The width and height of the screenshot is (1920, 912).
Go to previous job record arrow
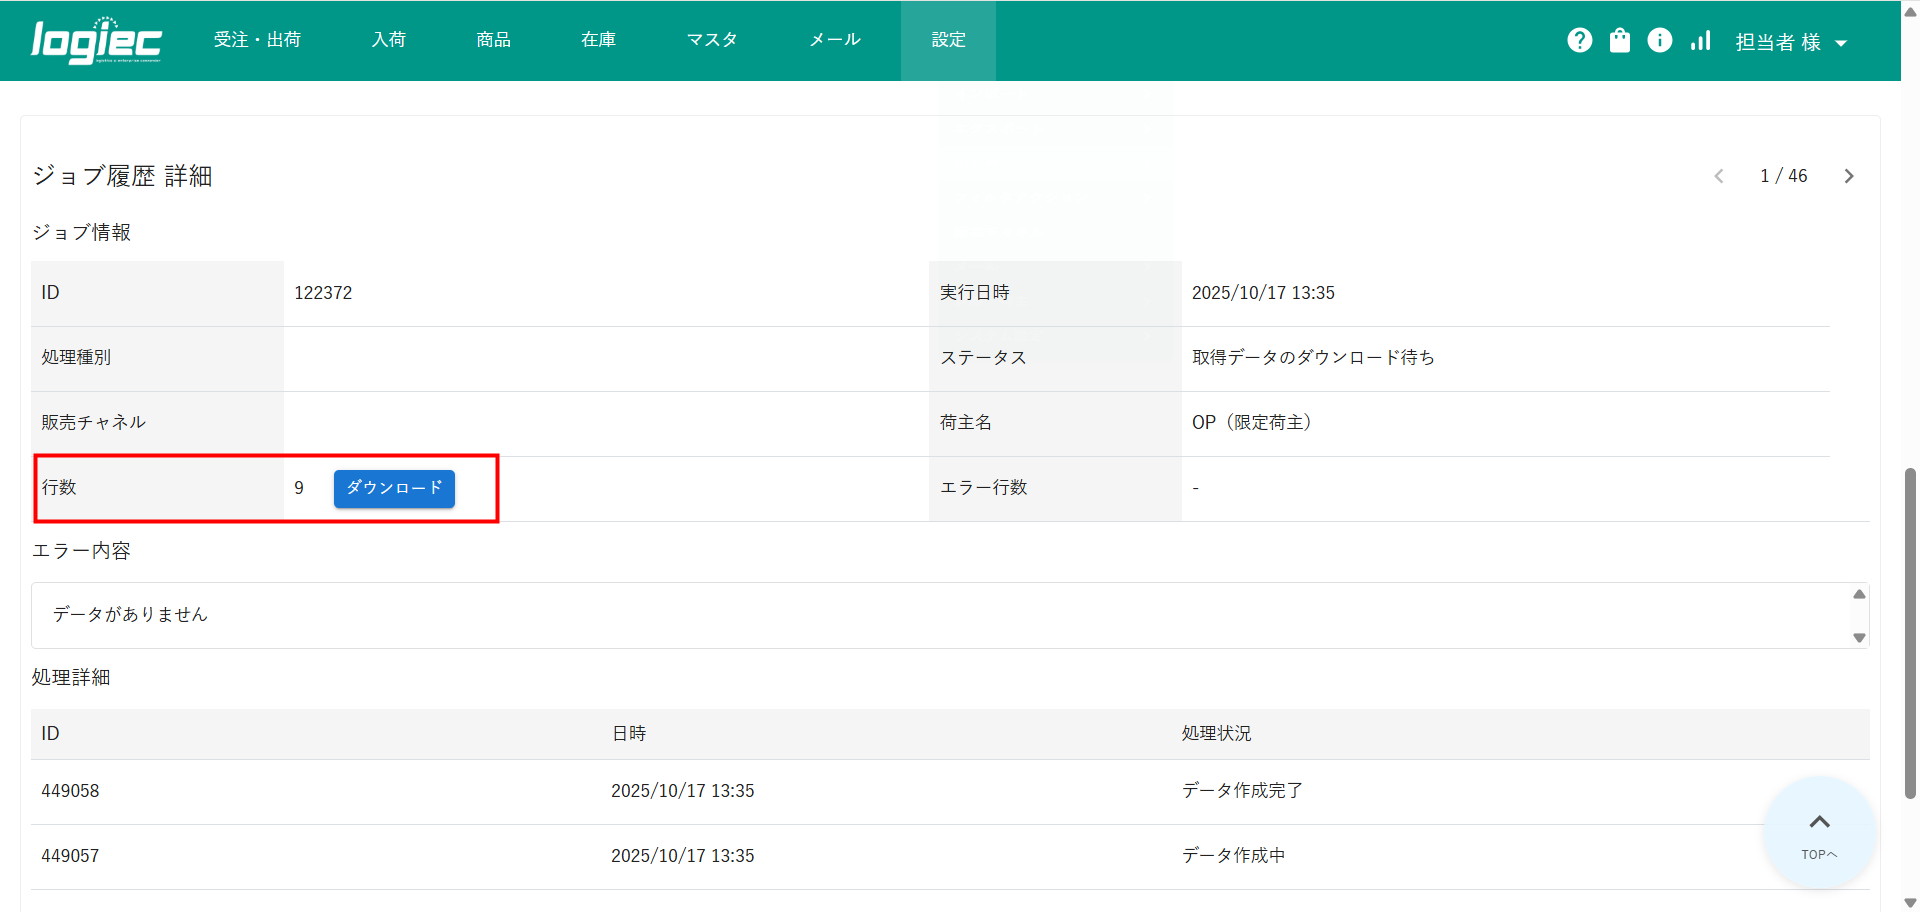point(1719,176)
